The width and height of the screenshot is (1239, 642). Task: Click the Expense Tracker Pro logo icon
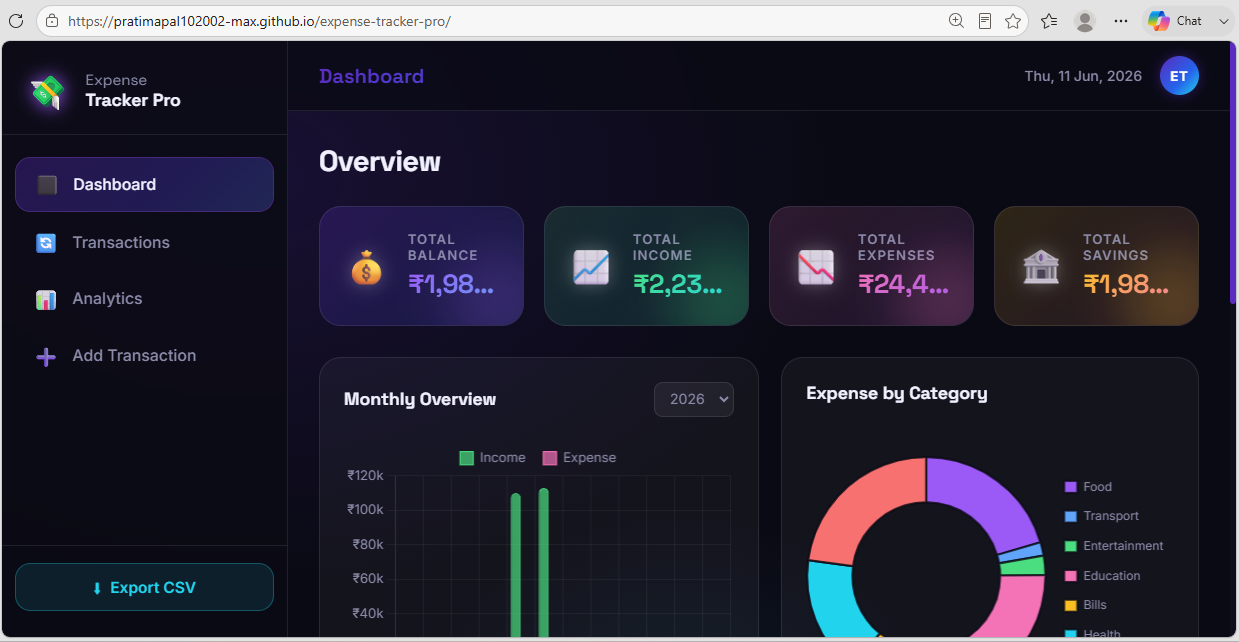click(x=47, y=91)
